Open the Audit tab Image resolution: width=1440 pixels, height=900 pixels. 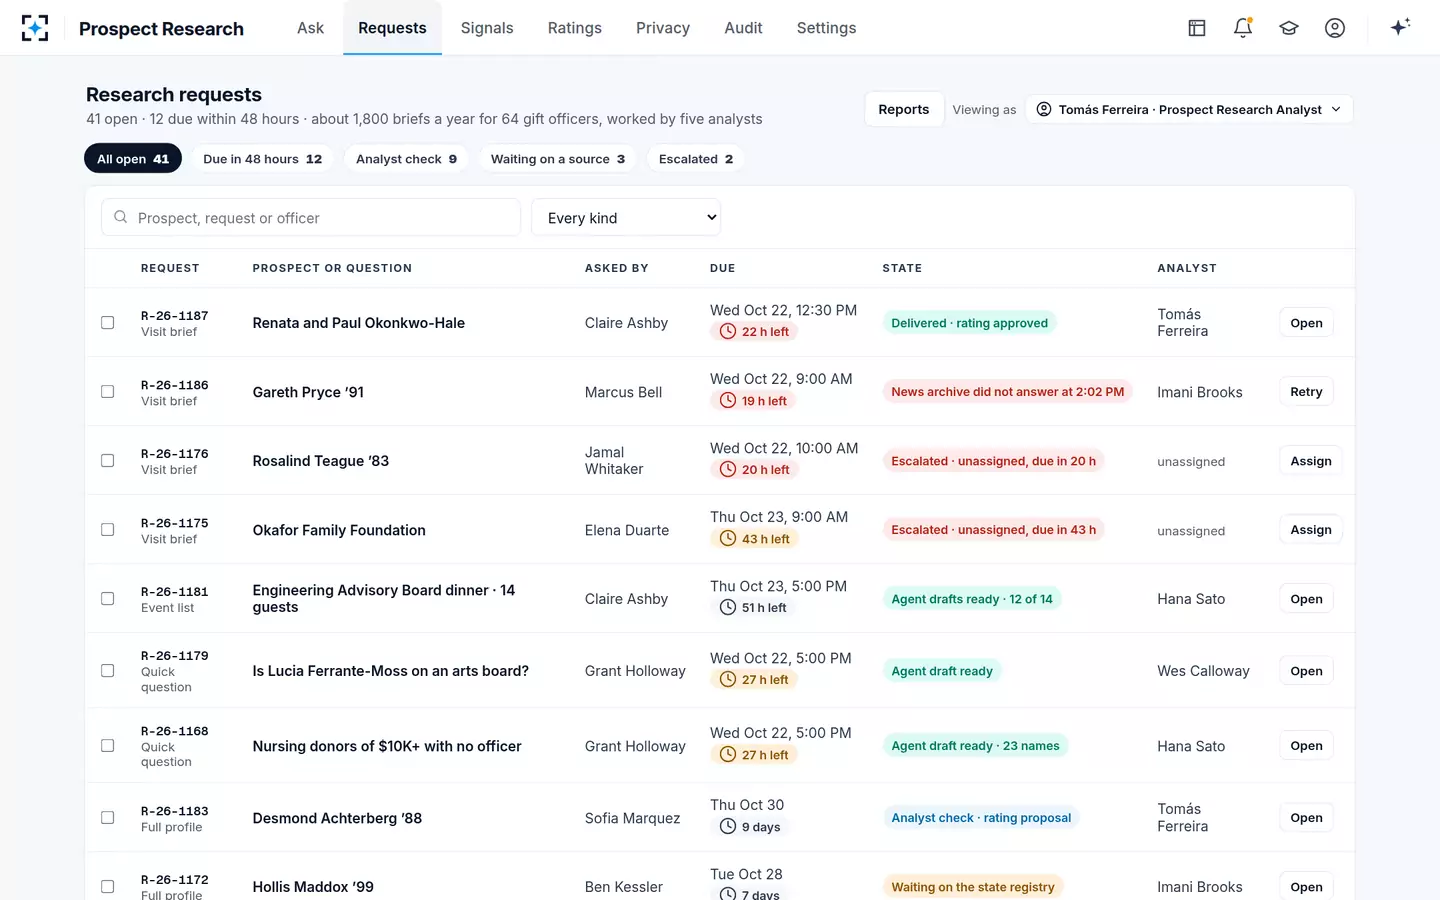[x=743, y=28]
